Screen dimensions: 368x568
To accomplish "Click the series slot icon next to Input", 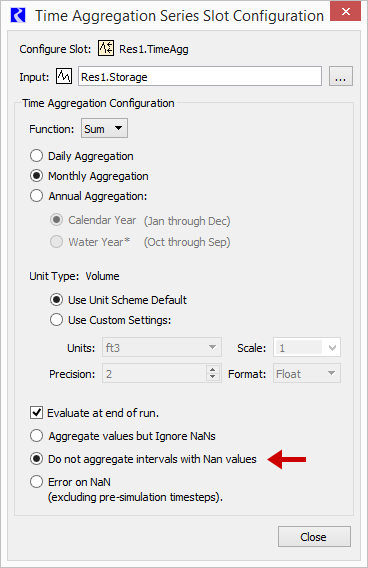I will (64, 76).
